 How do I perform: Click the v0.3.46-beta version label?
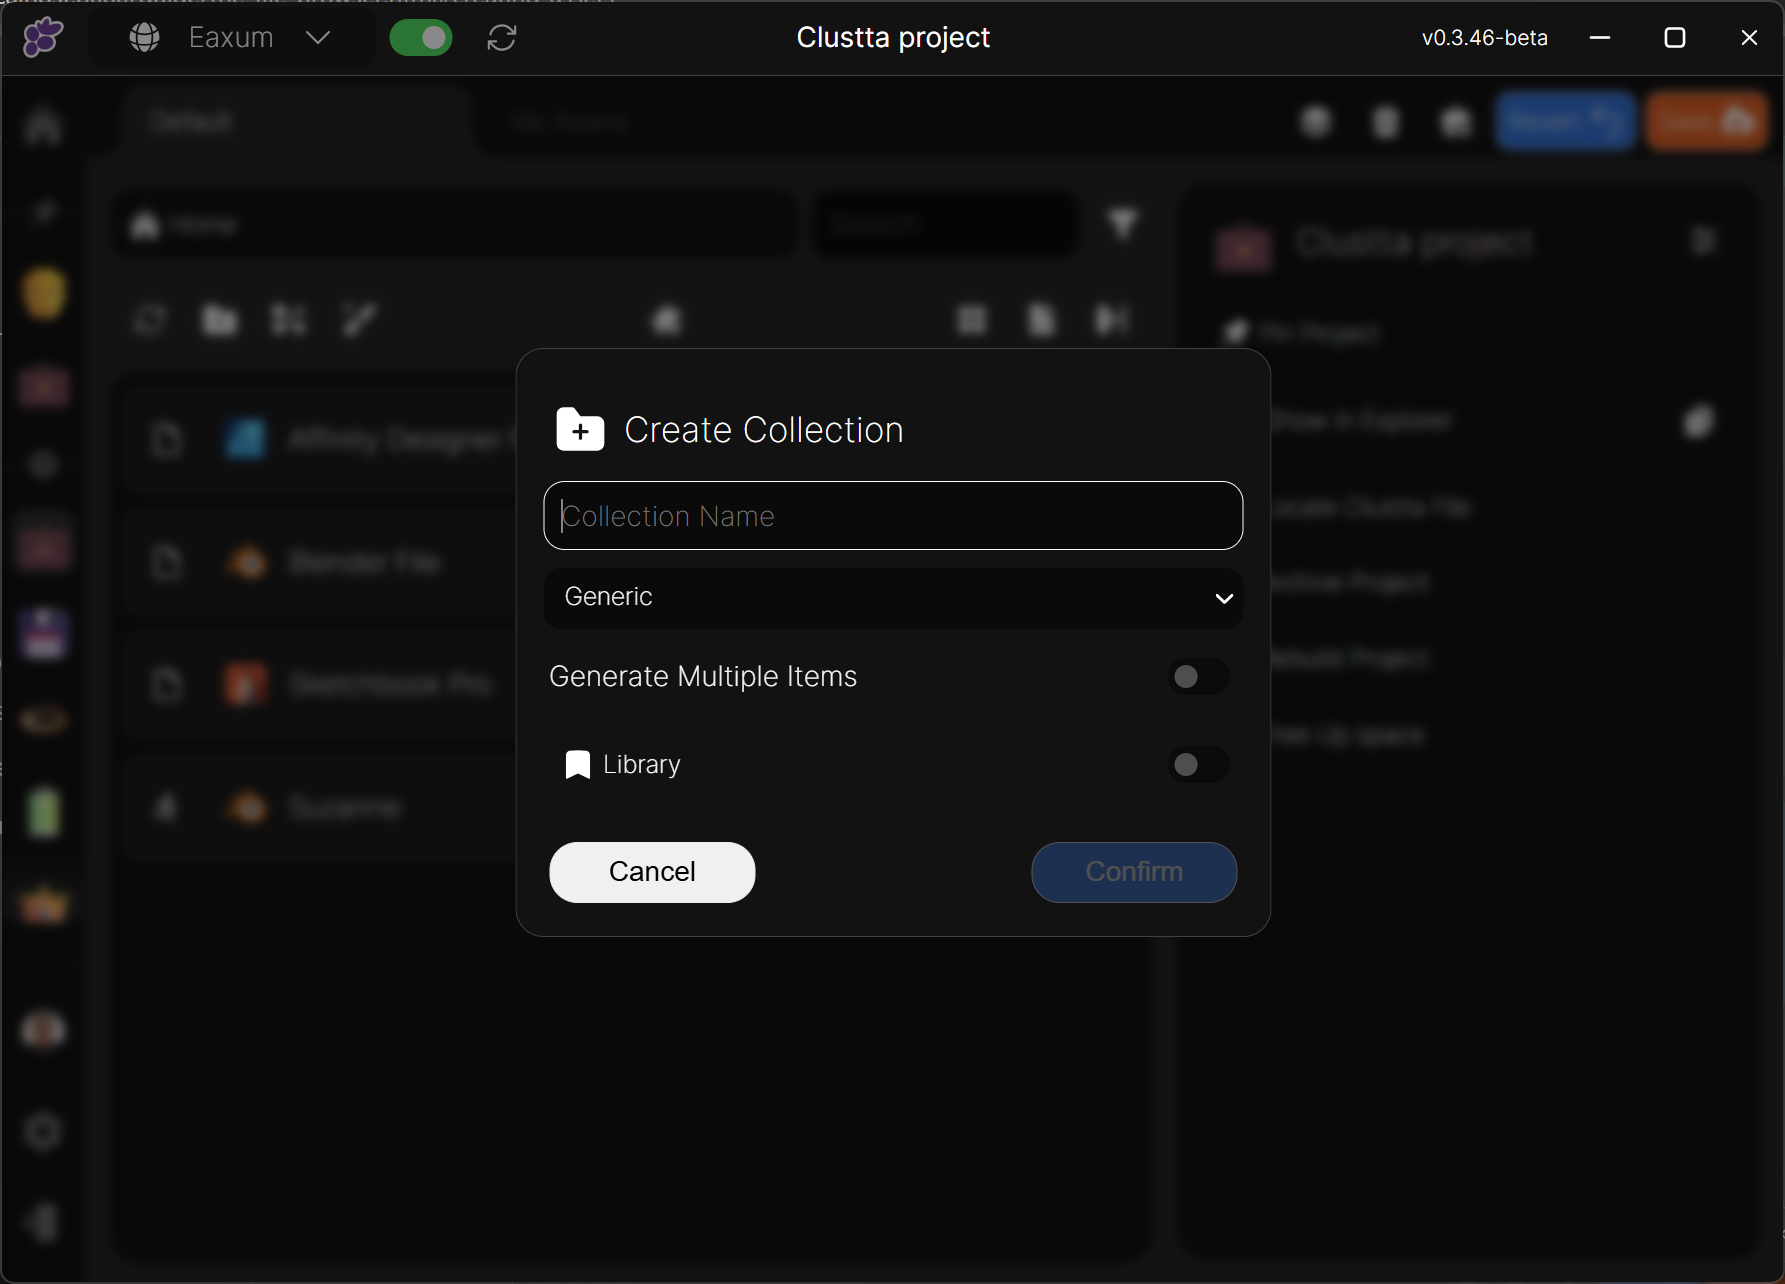[1485, 38]
